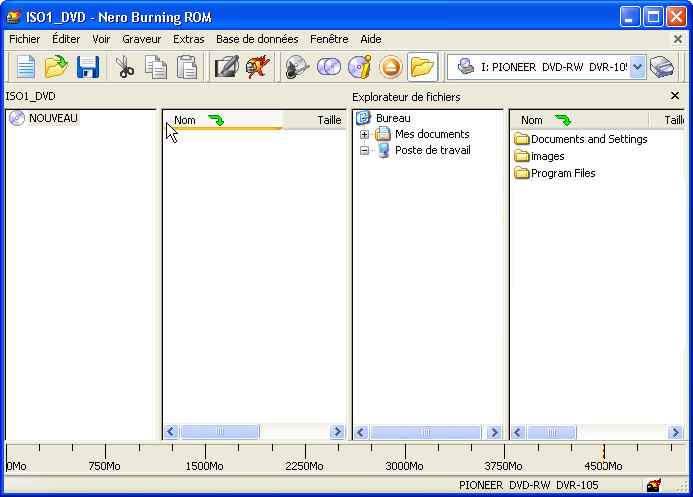The image size is (693, 497).
Task: Open the PIONEER DVD-RW drive dropdown
Action: coord(637,67)
